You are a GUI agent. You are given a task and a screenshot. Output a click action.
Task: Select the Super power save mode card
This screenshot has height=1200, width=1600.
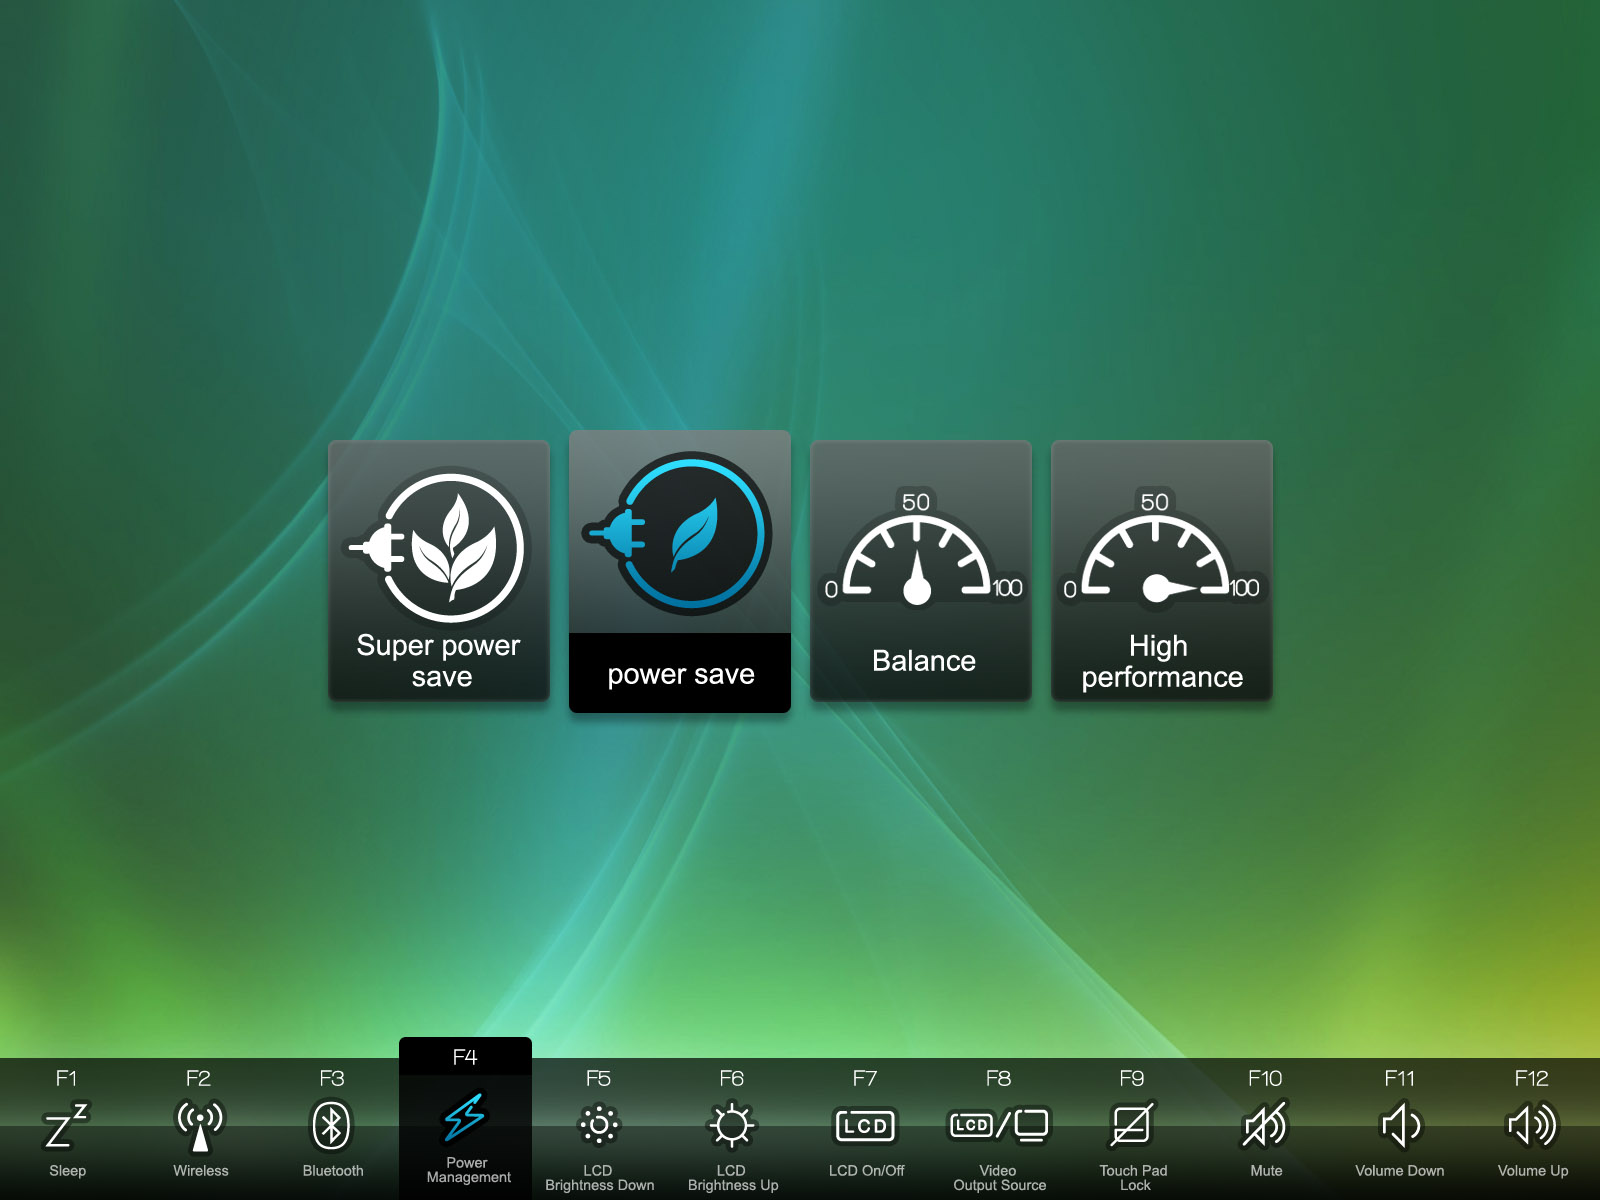pos(439,570)
